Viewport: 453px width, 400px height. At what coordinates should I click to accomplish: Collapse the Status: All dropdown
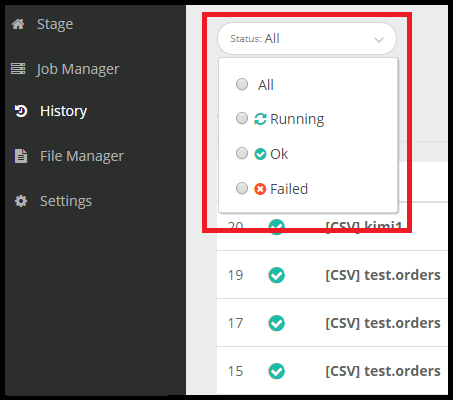[x=307, y=39]
